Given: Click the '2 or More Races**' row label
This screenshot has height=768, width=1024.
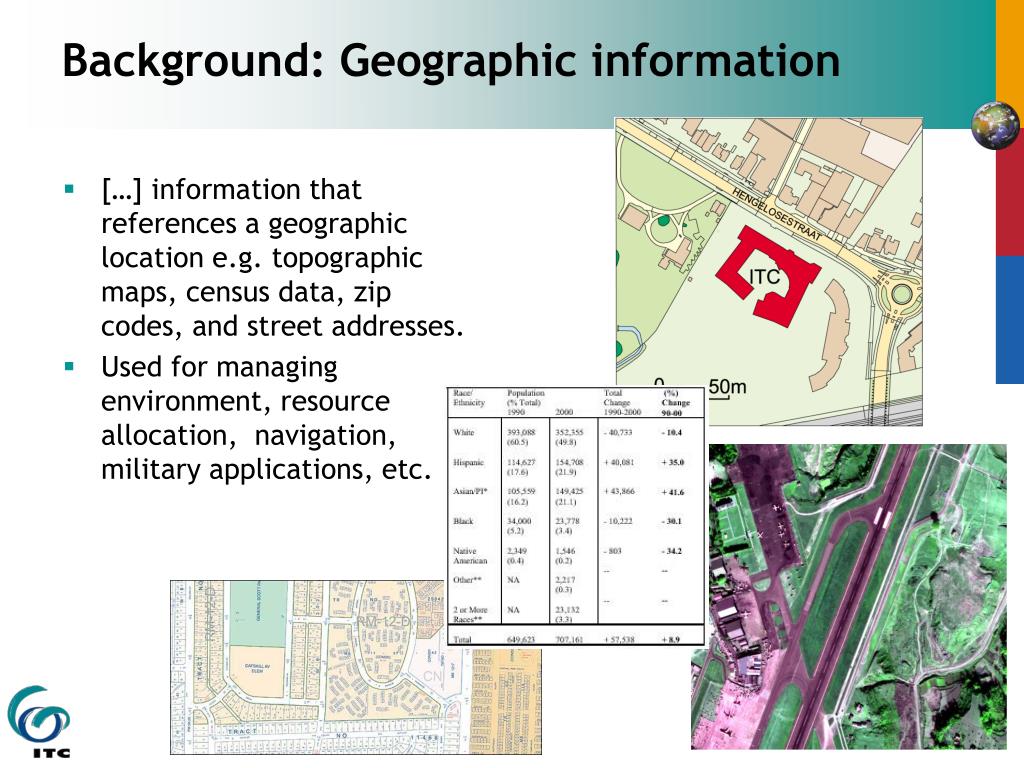Looking at the screenshot, I should [470, 615].
